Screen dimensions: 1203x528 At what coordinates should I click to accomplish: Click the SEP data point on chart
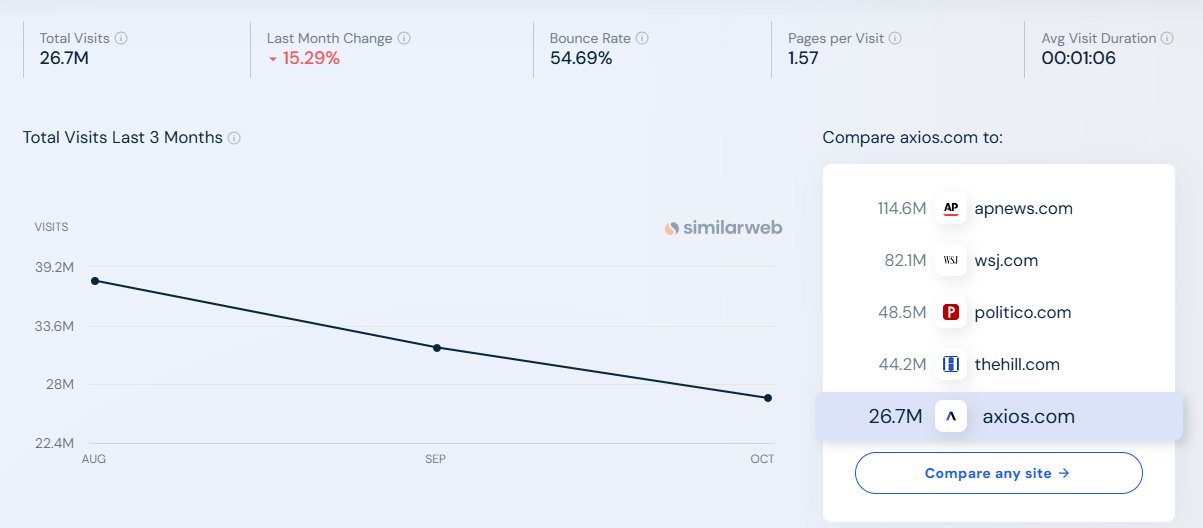point(437,348)
